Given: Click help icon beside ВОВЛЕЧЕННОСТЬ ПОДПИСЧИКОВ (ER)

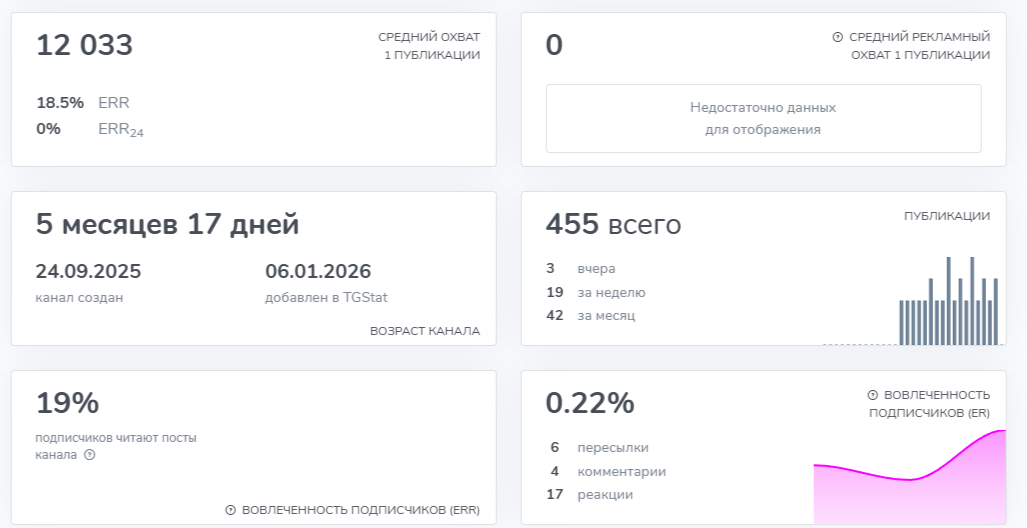Looking at the screenshot, I should pos(872,395).
